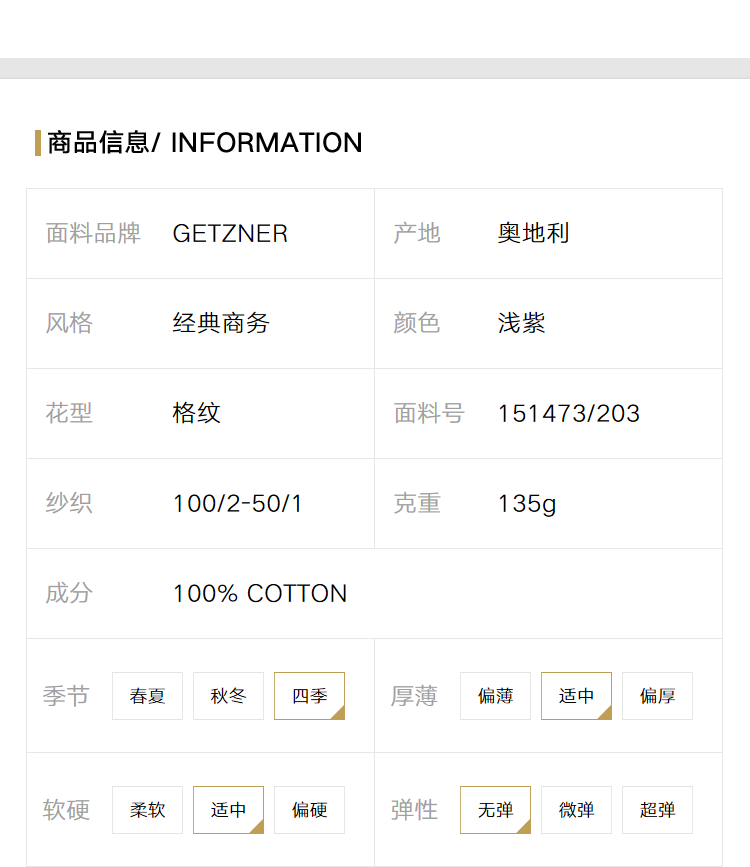Click the 135g weight value

[x=527, y=504]
